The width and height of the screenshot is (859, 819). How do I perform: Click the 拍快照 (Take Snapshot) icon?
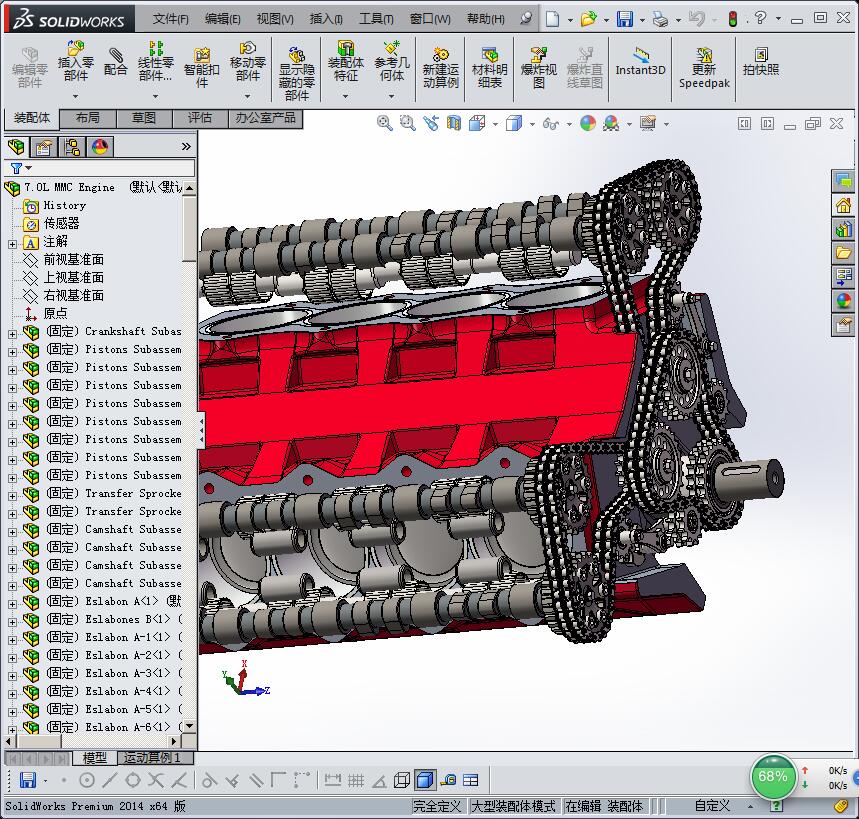[760, 61]
